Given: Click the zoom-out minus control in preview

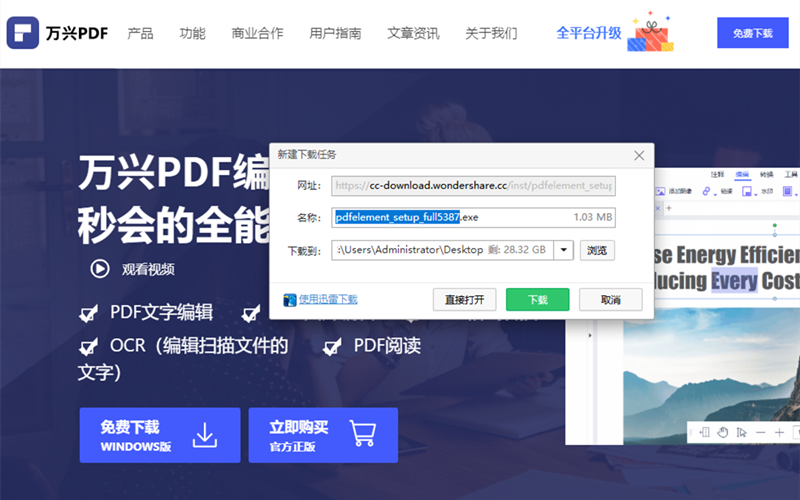Looking at the screenshot, I should point(760,432).
